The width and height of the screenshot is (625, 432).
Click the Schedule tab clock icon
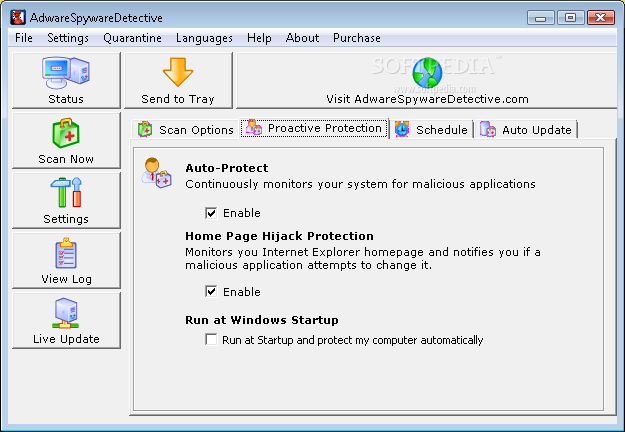[402, 130]
